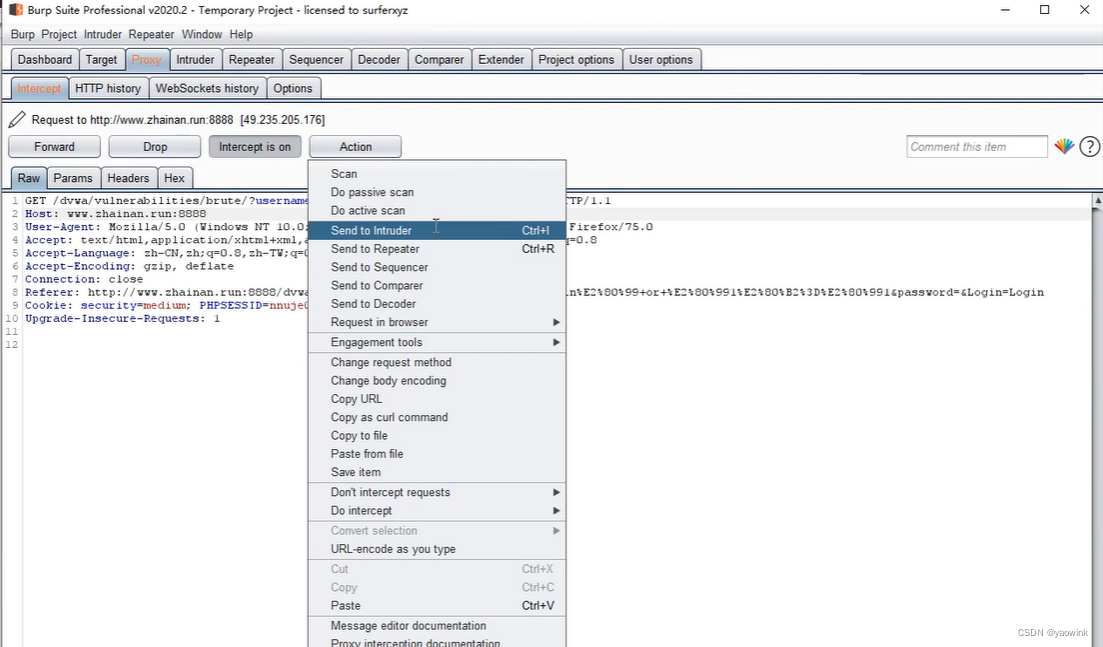
Task: Click the pencil edit icon beside request target
Action: pos(17,120)
